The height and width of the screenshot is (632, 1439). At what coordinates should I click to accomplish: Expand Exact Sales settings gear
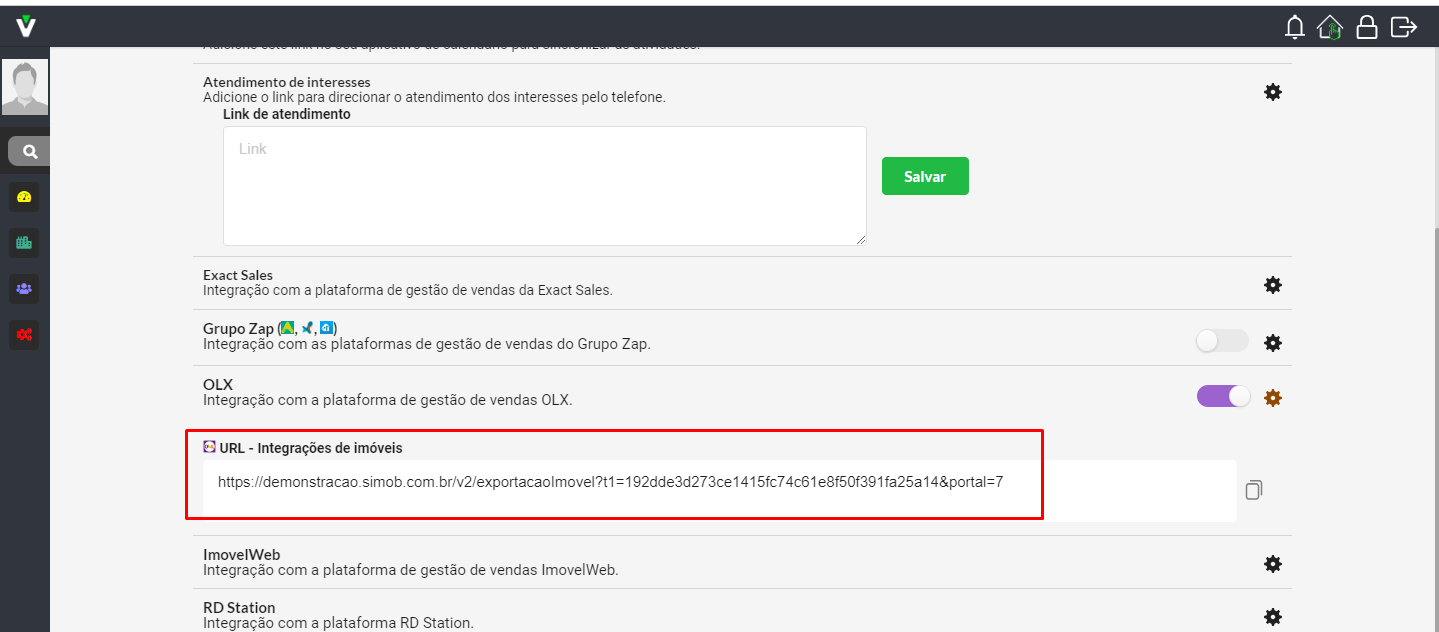pos(1273,285)
